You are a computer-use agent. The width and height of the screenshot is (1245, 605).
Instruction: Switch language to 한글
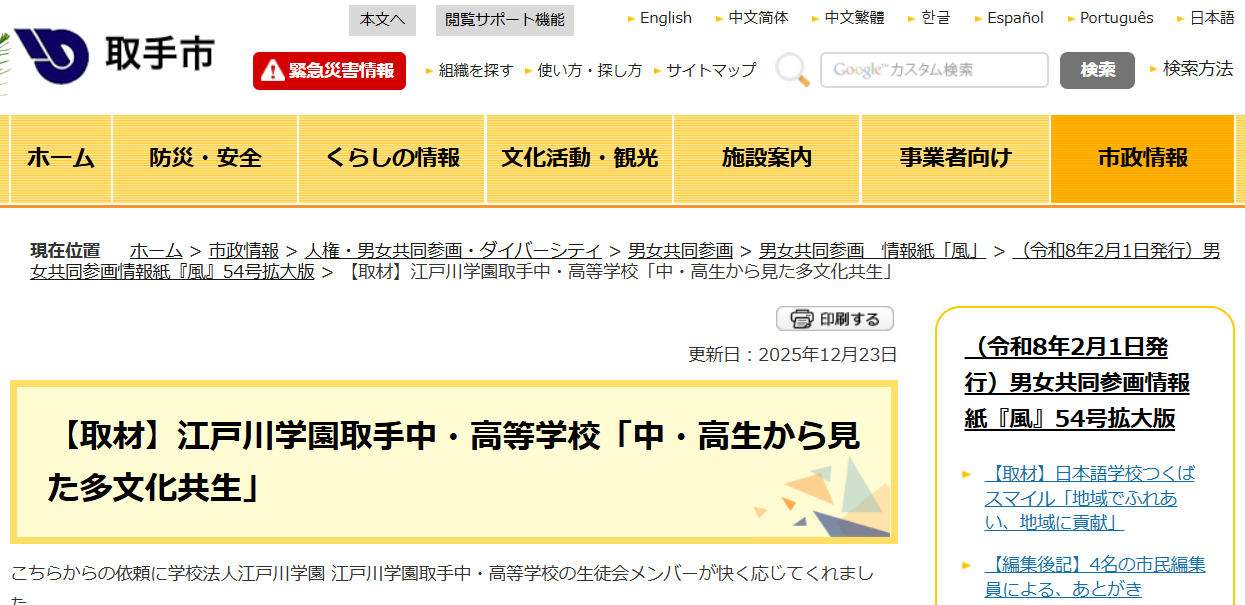[935, 18]
